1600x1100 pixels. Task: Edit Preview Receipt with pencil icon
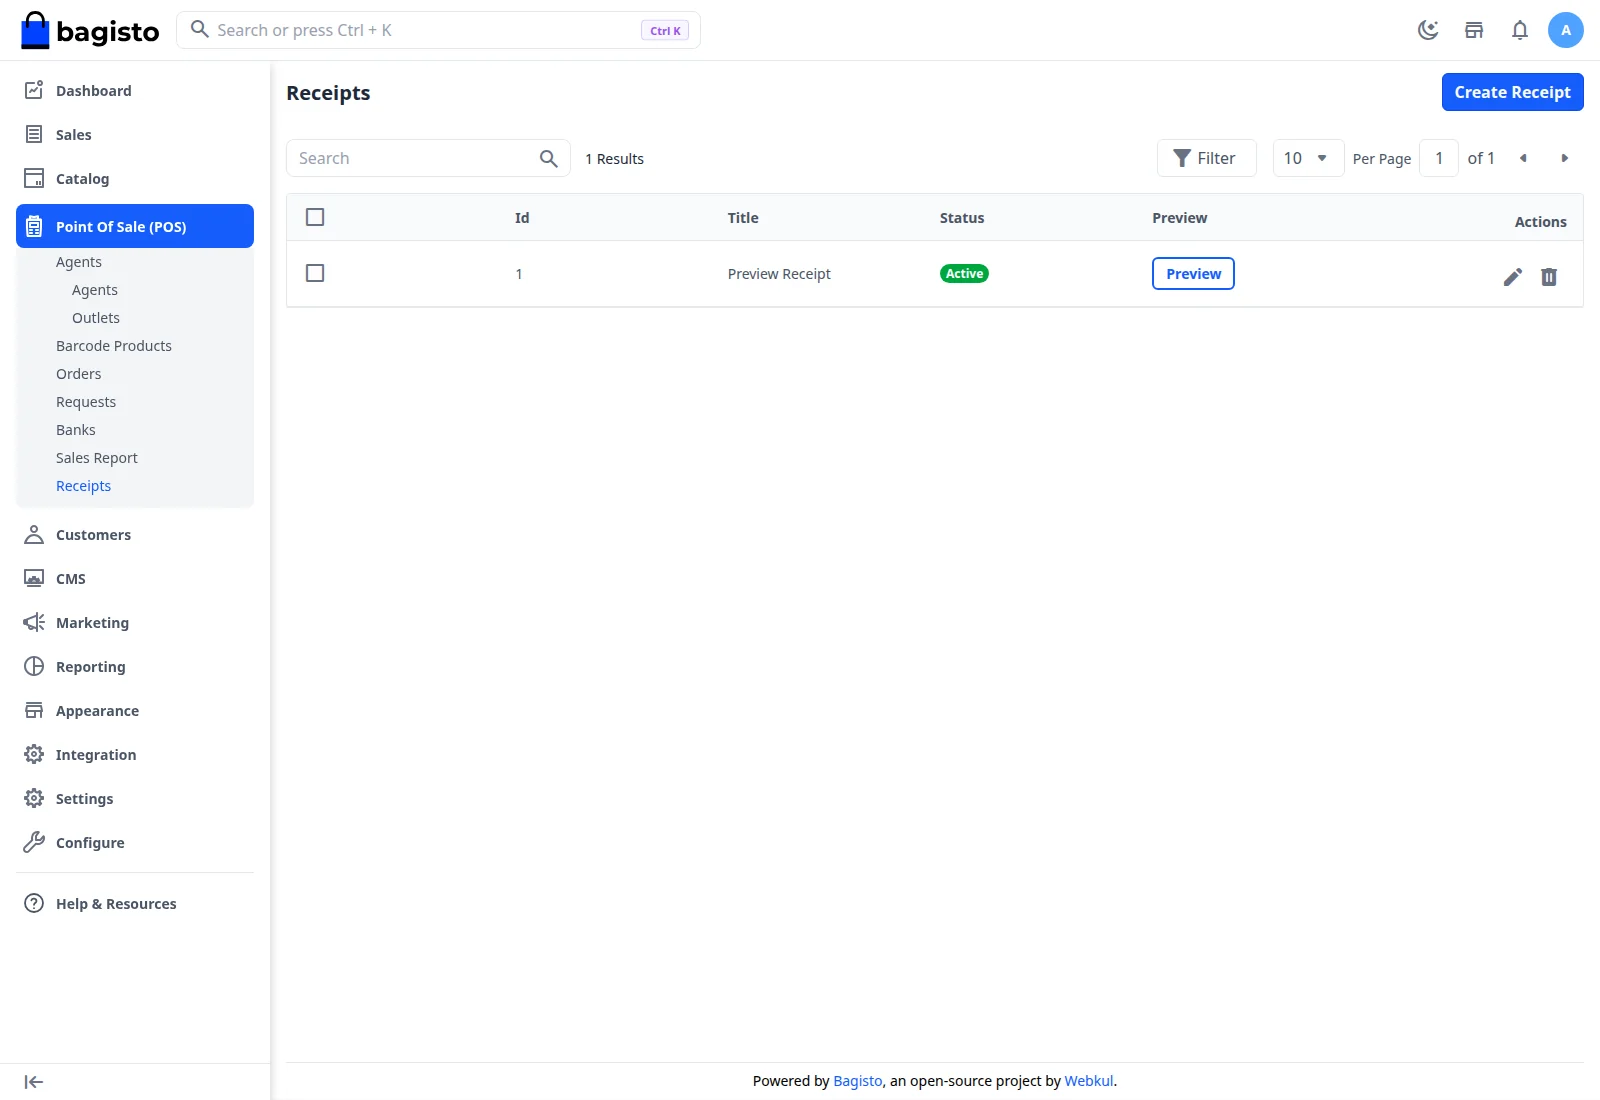(x=1513, y=277)
